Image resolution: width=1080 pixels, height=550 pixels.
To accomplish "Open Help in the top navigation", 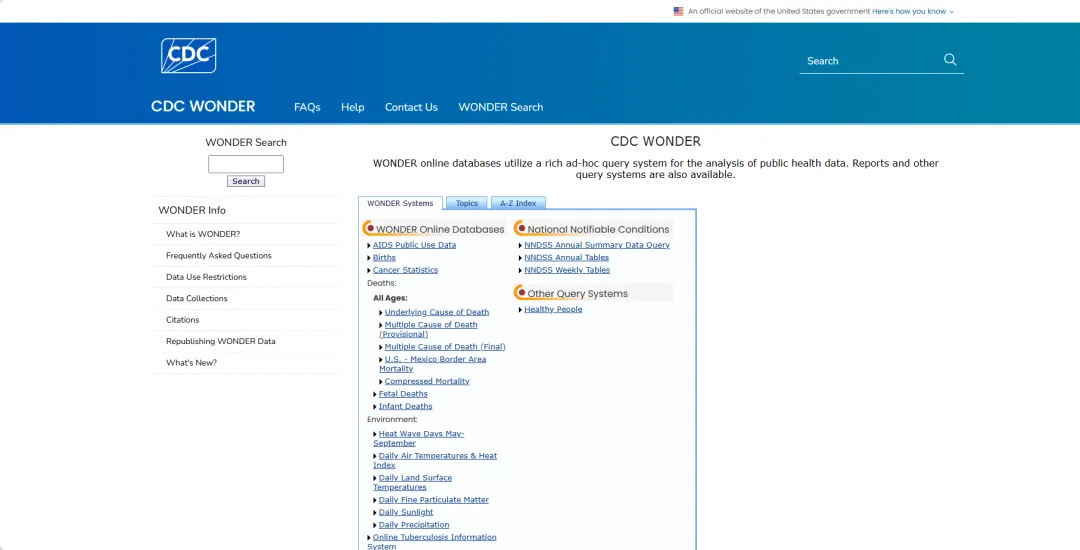I will coord(353,107).
